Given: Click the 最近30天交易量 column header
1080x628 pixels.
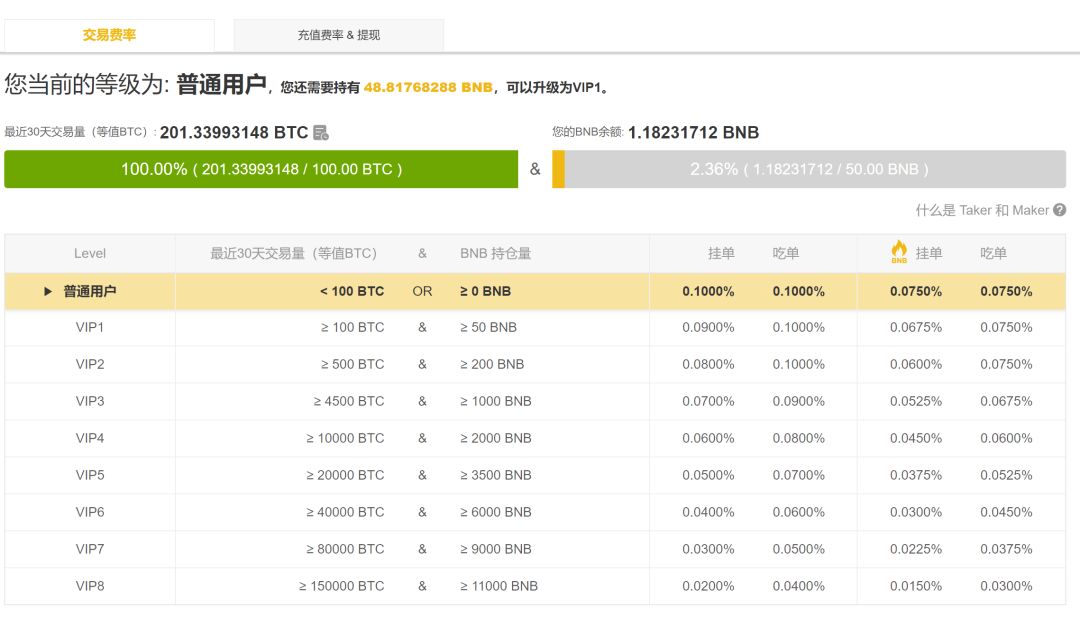Looking at the screenshot, I should tap(294, 253).
